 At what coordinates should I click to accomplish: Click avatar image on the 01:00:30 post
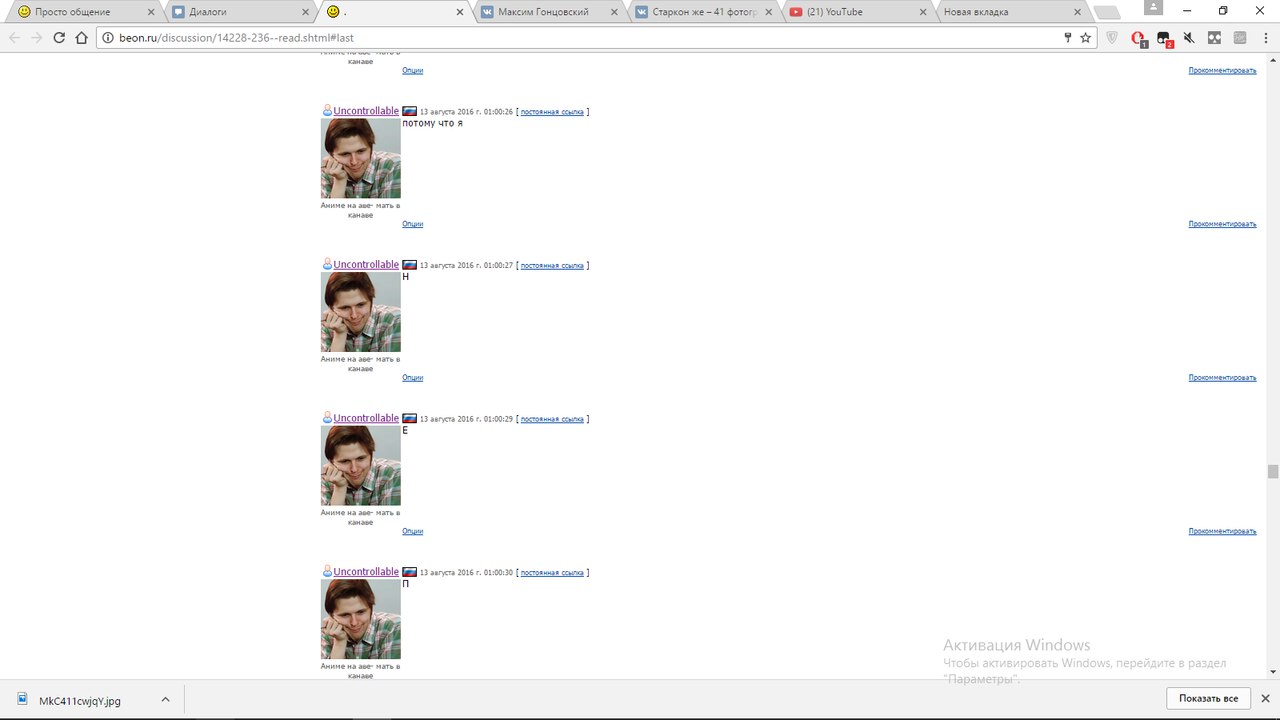click(361, 619)
